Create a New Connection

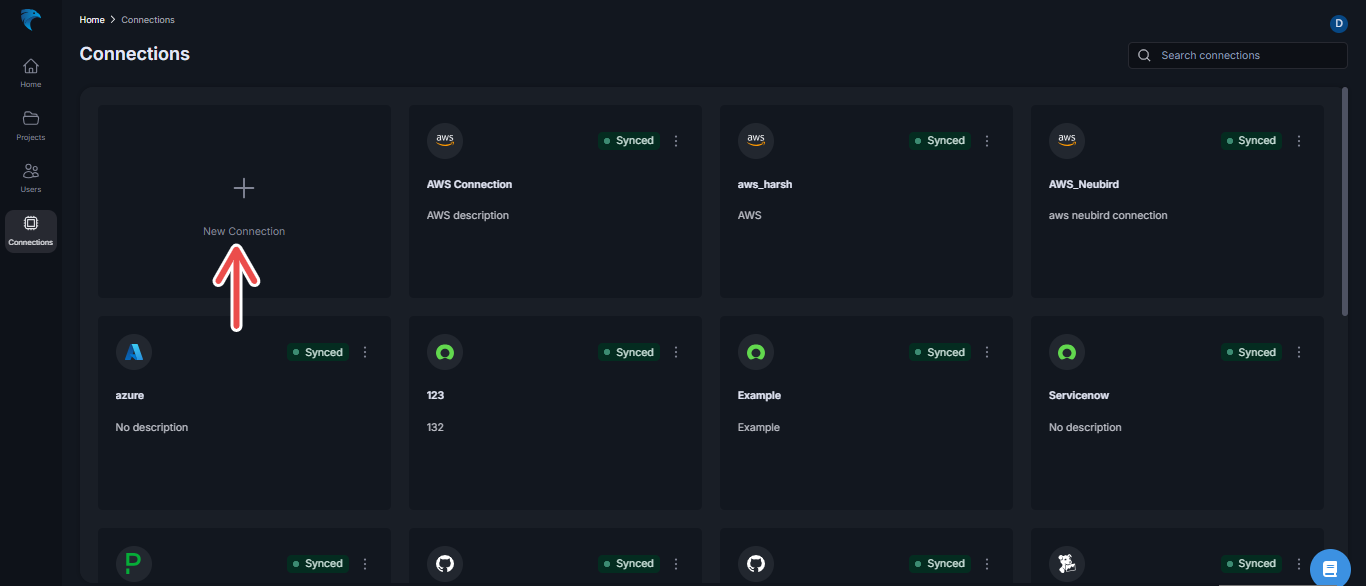click(243, 200)
